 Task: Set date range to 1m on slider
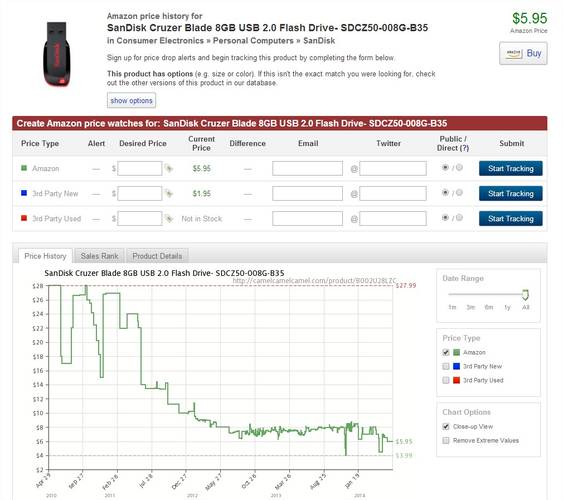tap(452, 307)
